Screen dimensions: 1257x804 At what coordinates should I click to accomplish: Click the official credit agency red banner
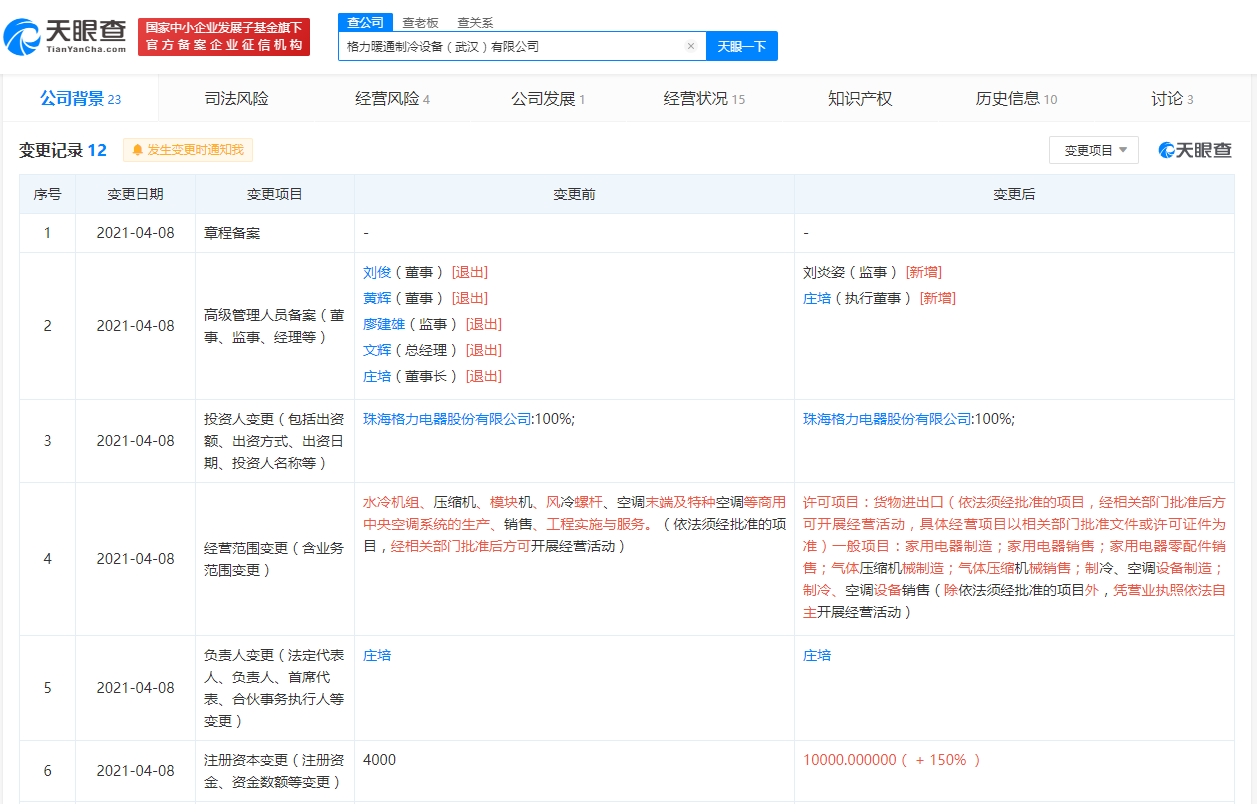(223, 37)
